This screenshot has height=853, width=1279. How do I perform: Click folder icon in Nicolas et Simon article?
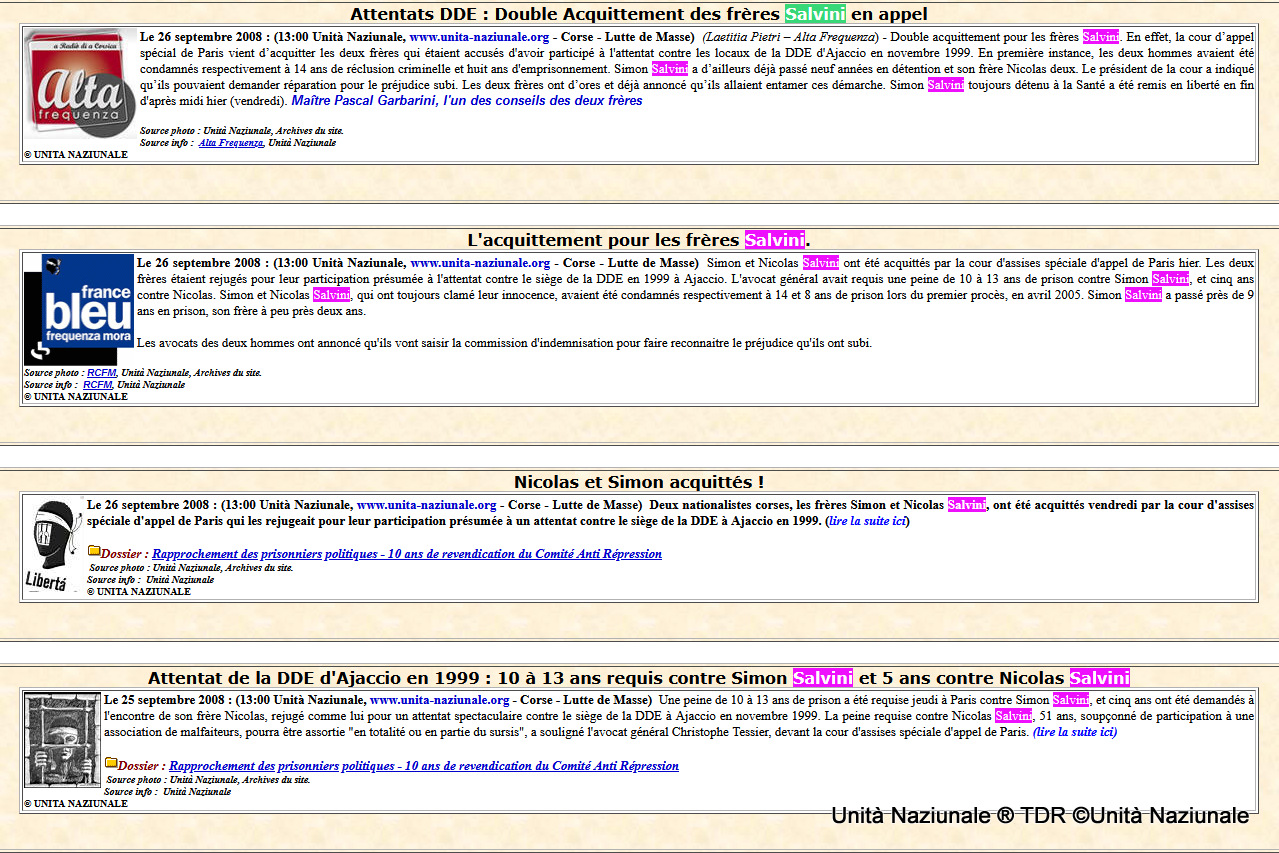[x=94, y=551]
